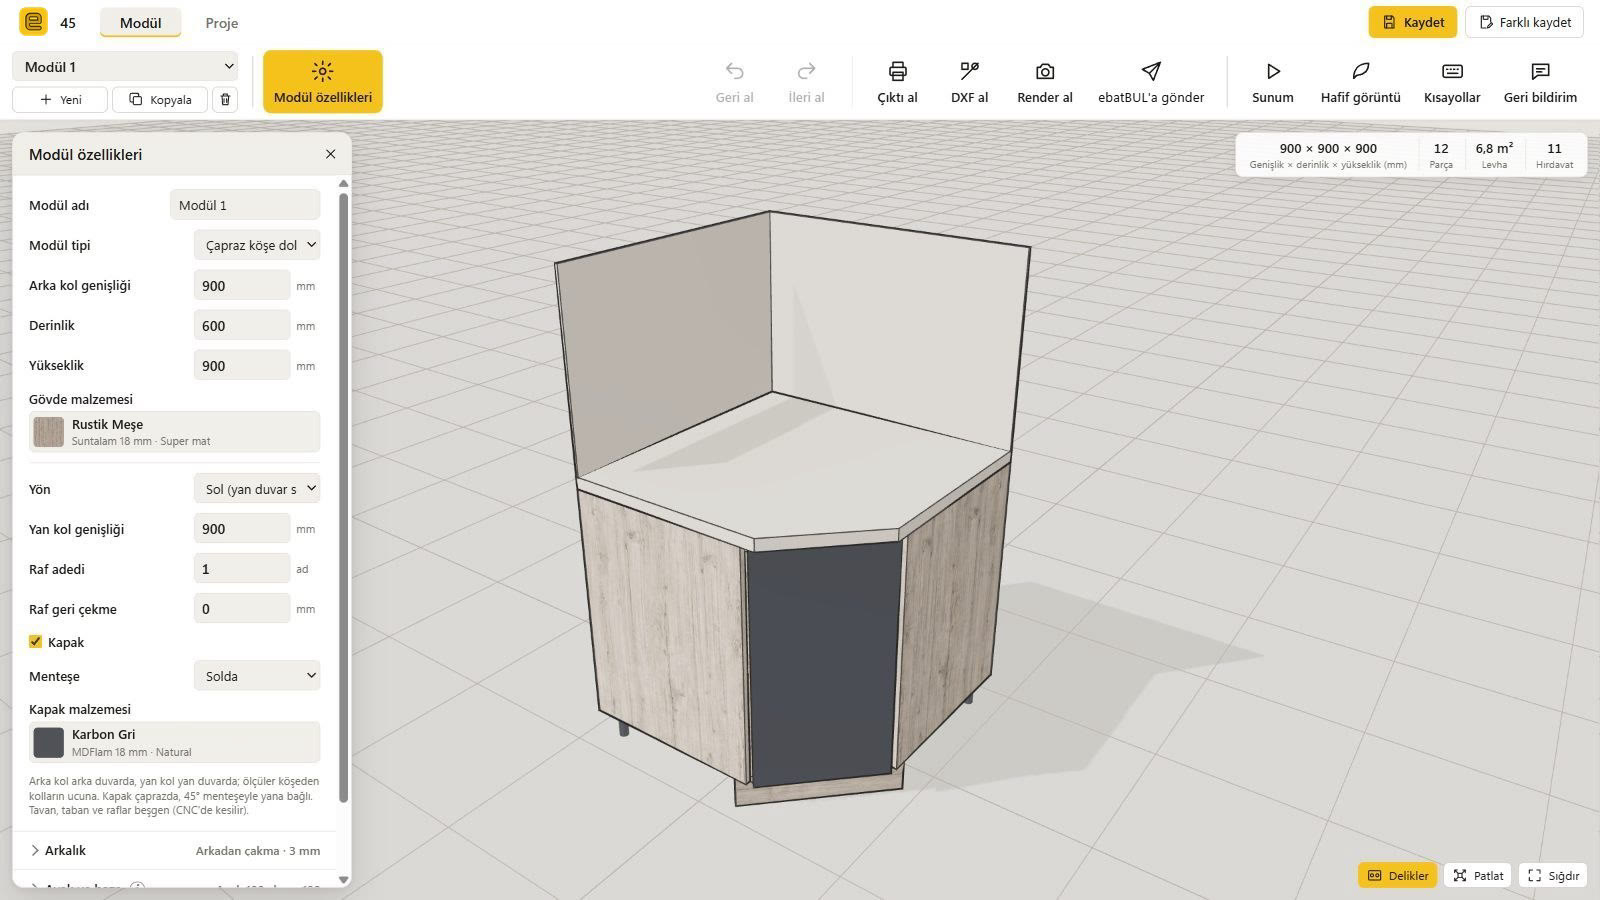Click the Yükseklik input field
The height and width of the screenshot is (900, 1600).
tap(242, 365)
